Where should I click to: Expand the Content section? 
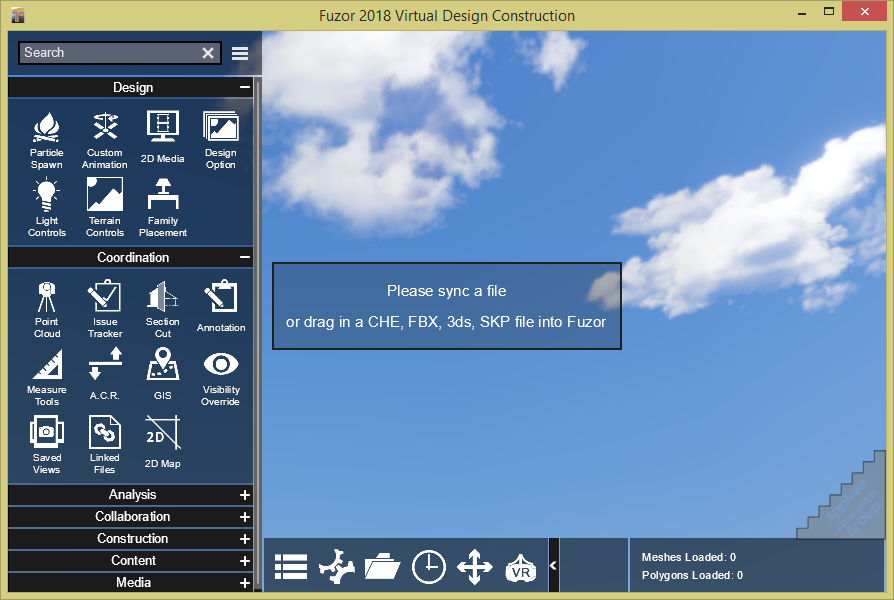click(x=131, y=561)
